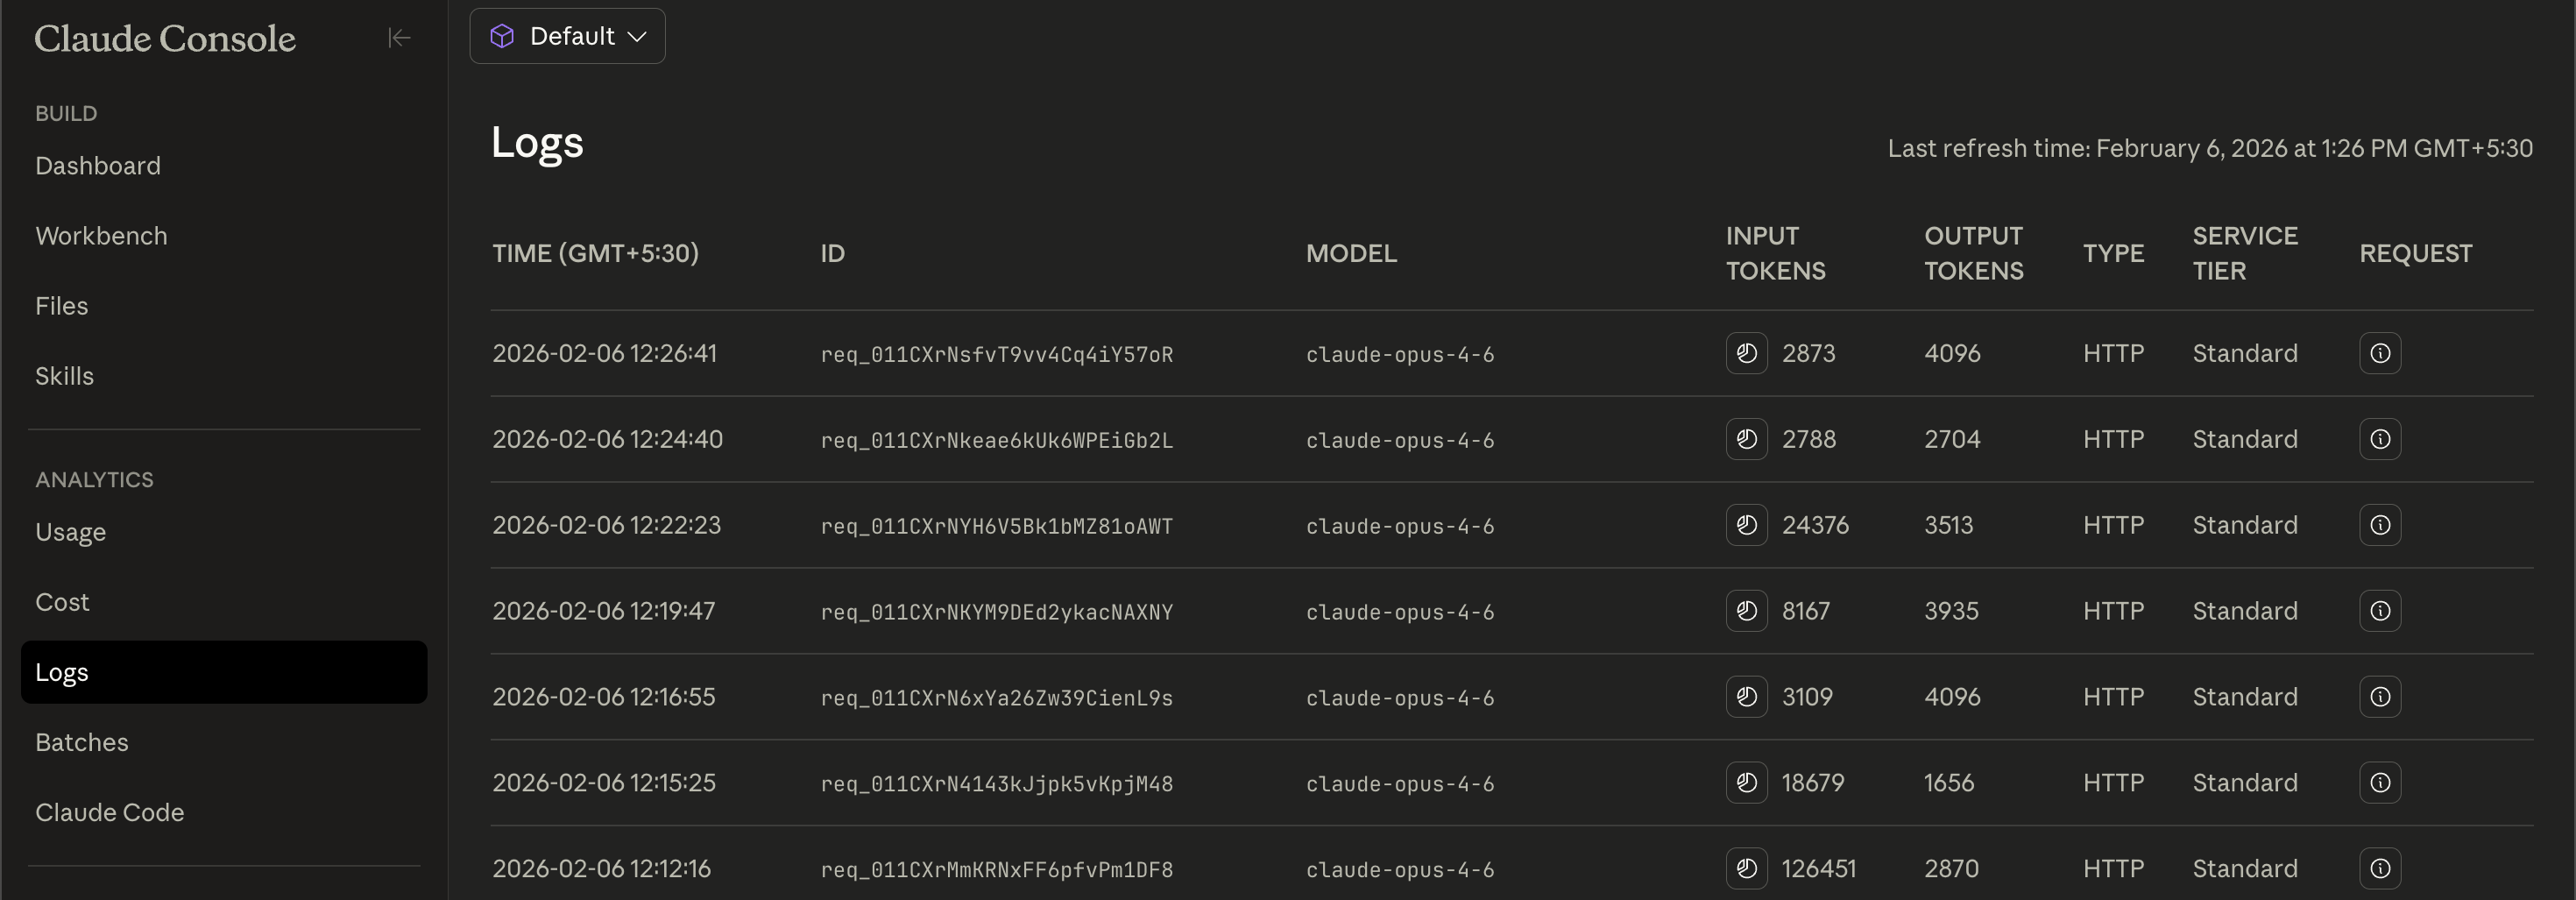The image size is (2576, 900).
Task: Switch to the Usage section
Action: click(71, 532)
